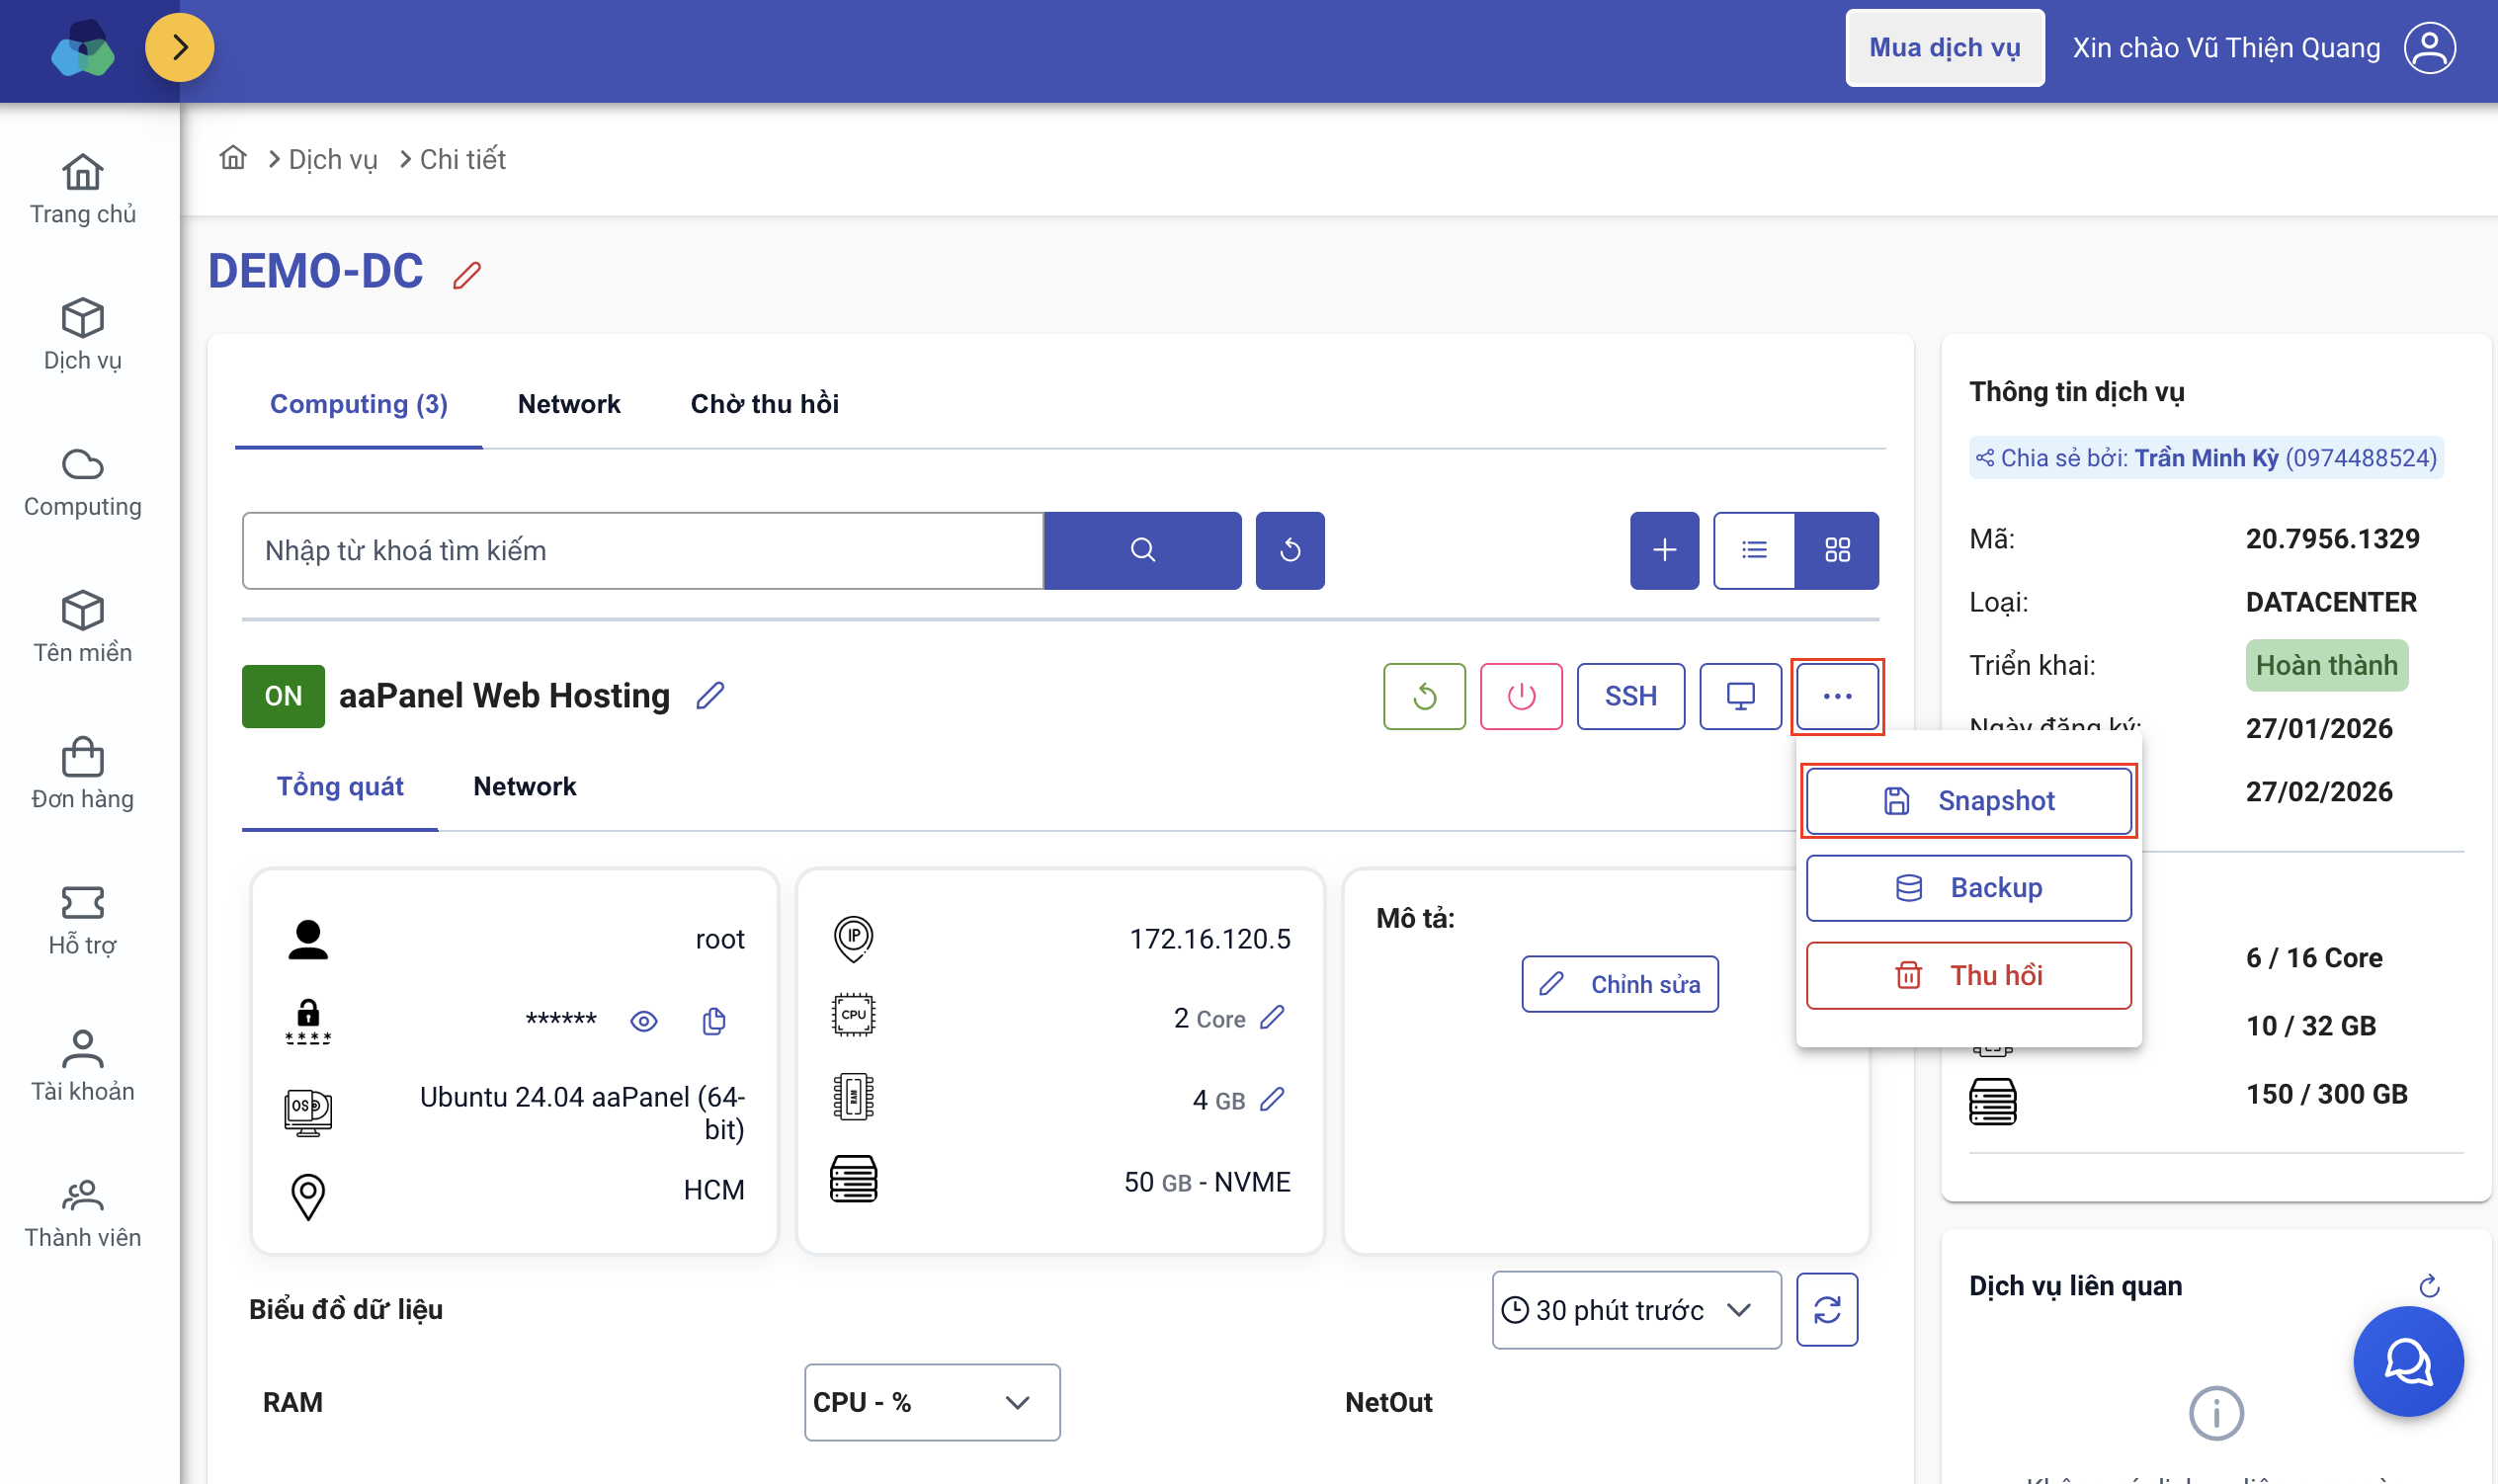
Task: Expand the CPU - % metric dropdown
Action: coord(931,1402)
